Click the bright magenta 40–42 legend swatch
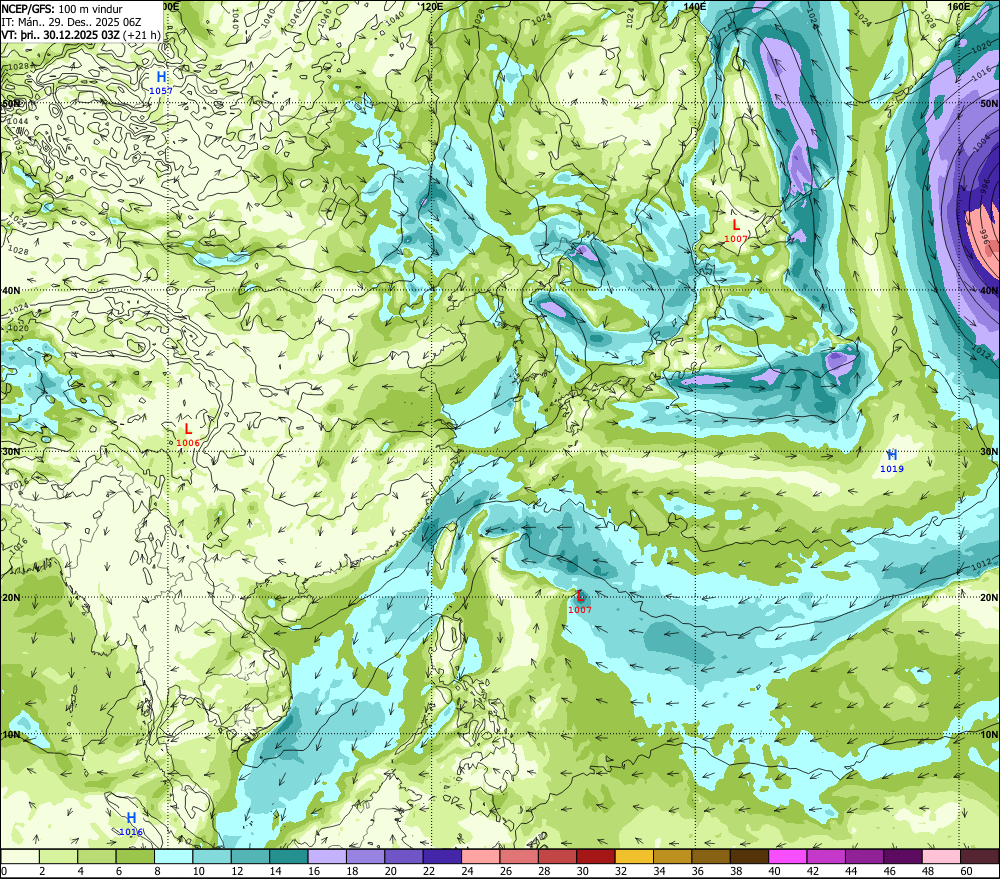Viewport: 1000px width, 879px height. pyautogui.click(x=788, y=856)
